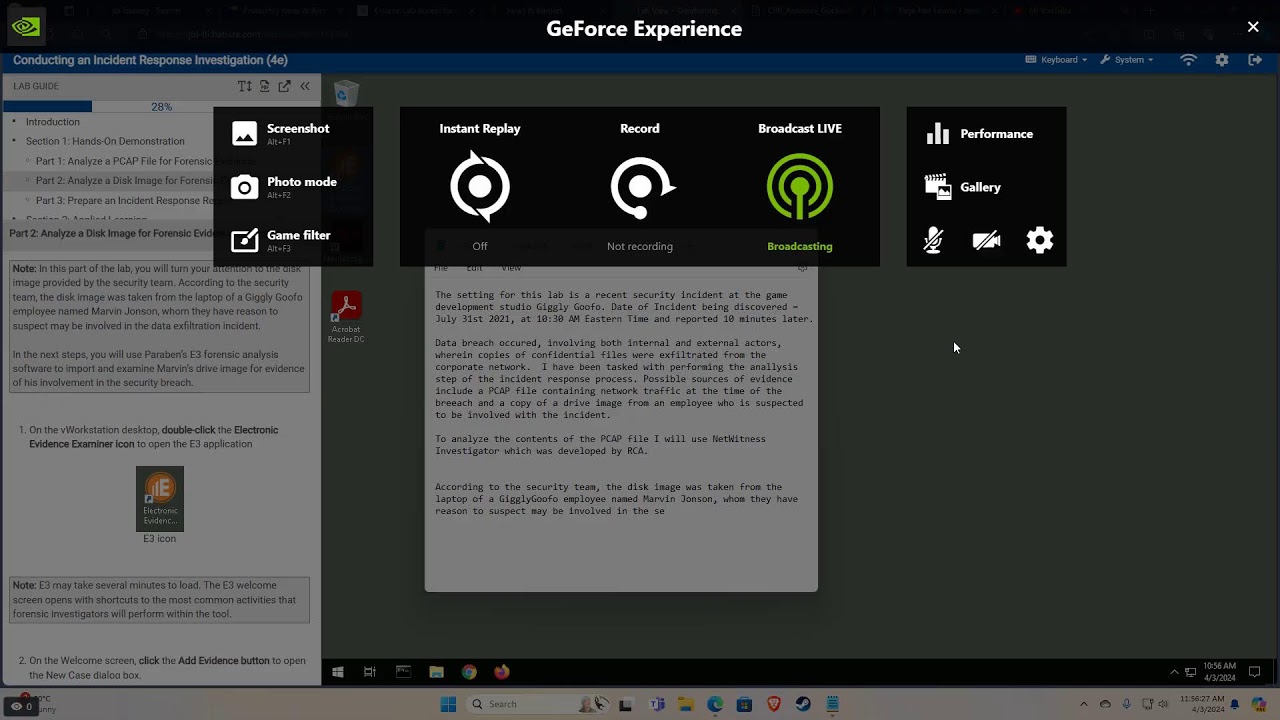Screen dimensions: 1280x720
Task: Take a capture with the Screenshot option
Action: click(x=281, y=133)
